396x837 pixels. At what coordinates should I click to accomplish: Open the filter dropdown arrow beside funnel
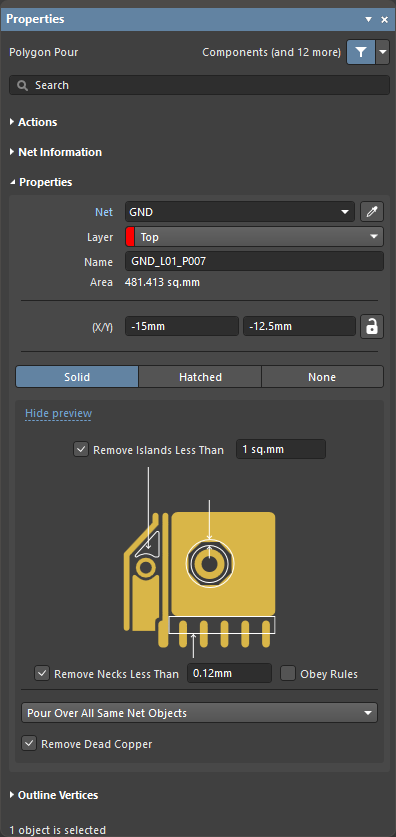pyautogui.click(x=383, y=52)
